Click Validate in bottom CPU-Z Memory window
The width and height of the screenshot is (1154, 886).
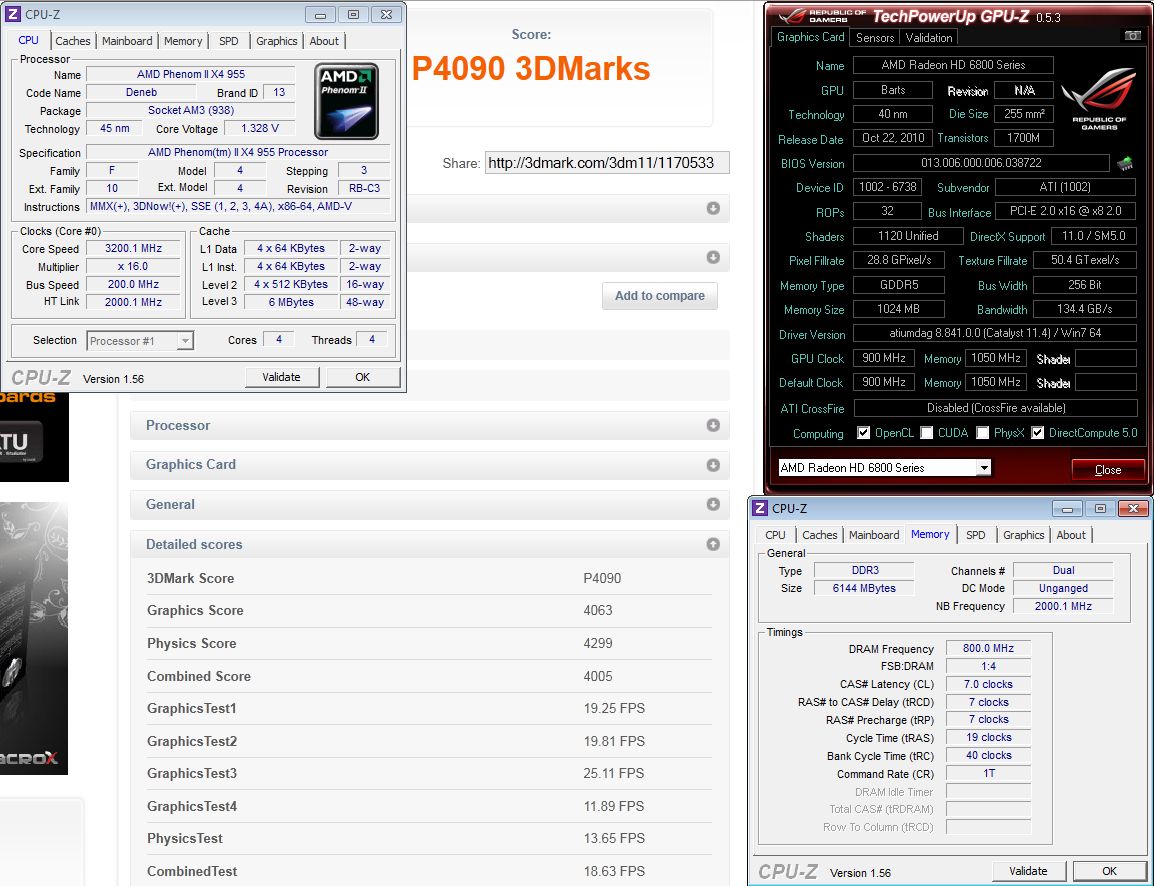tap(1028, 871)
